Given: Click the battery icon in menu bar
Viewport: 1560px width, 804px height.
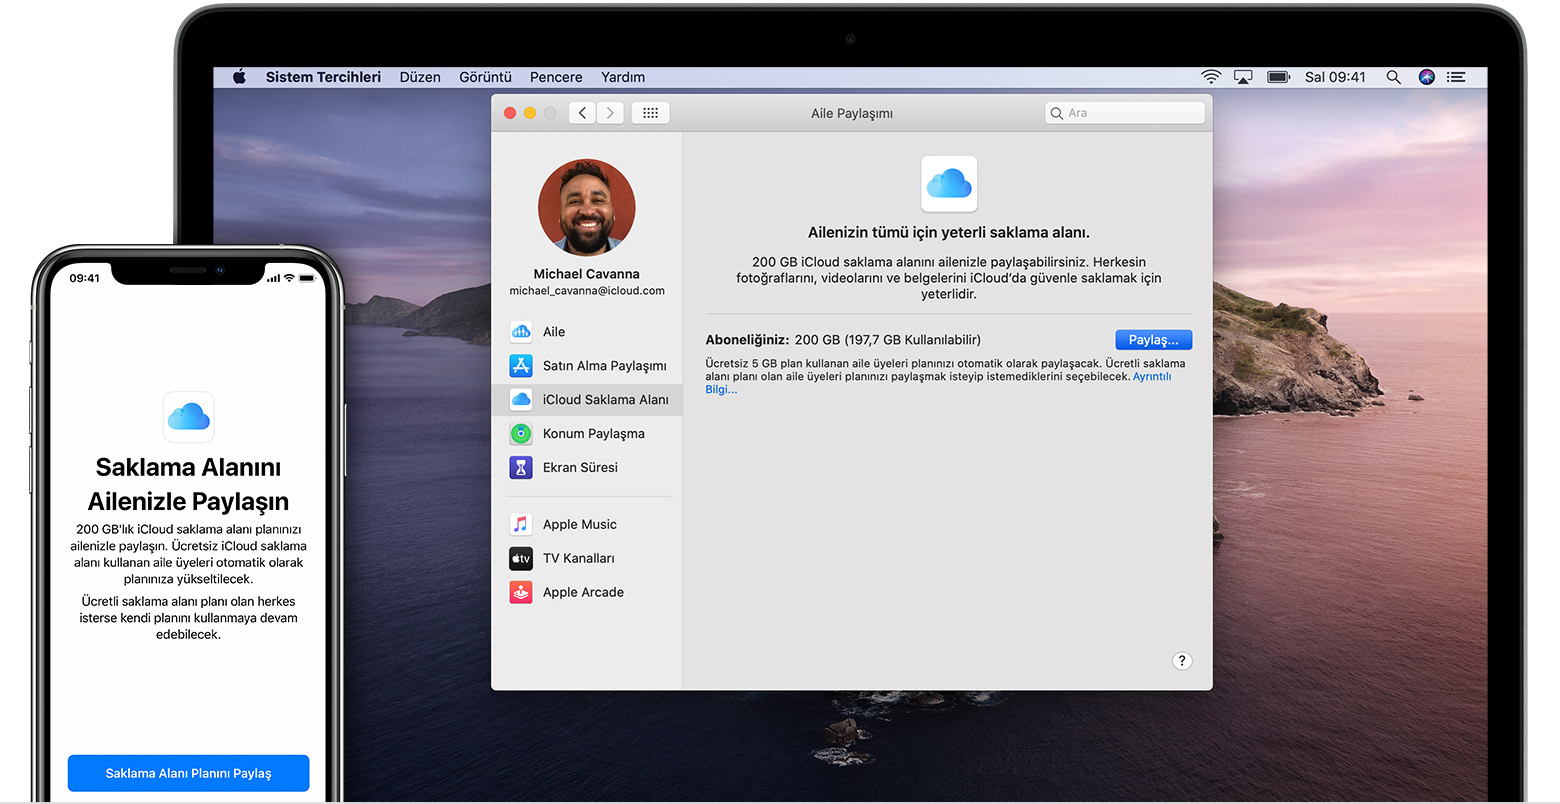Looking at the screenshot, I should [1278, 77].
